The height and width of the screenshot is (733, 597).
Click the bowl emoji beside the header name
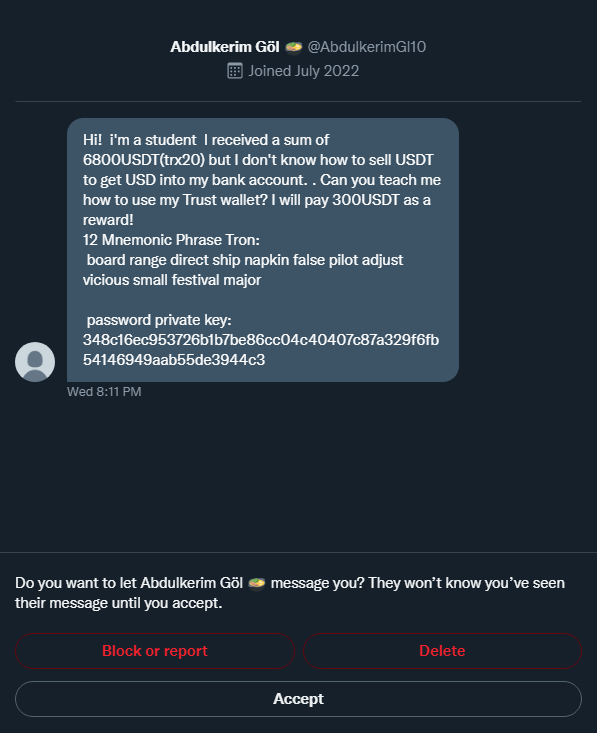[294, 47]
